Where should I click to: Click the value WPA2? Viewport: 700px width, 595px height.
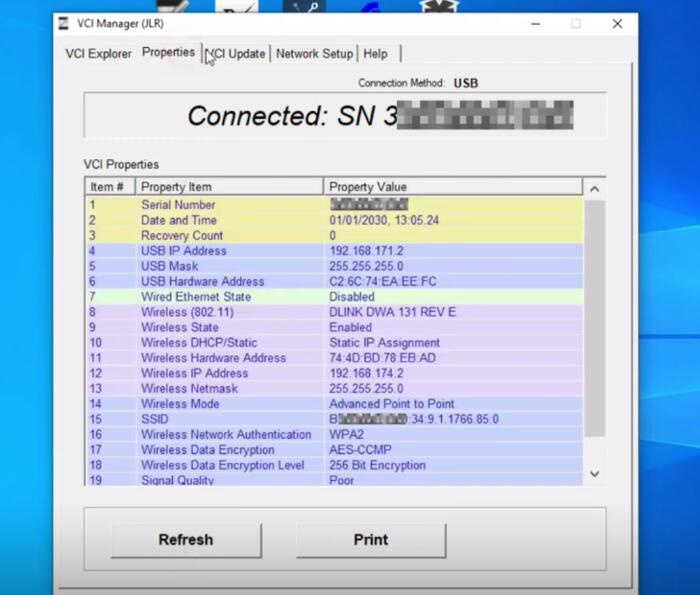tap(346, 434)
